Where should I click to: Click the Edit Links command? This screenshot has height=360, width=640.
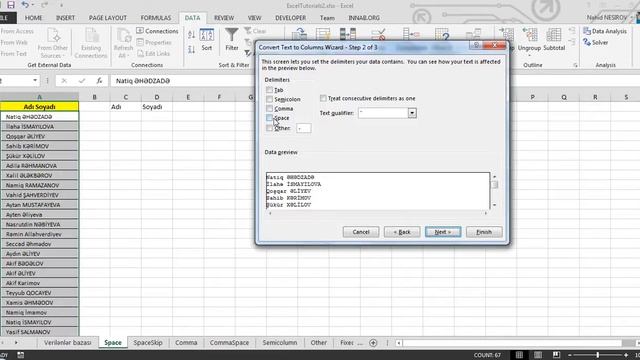(153, 53)
